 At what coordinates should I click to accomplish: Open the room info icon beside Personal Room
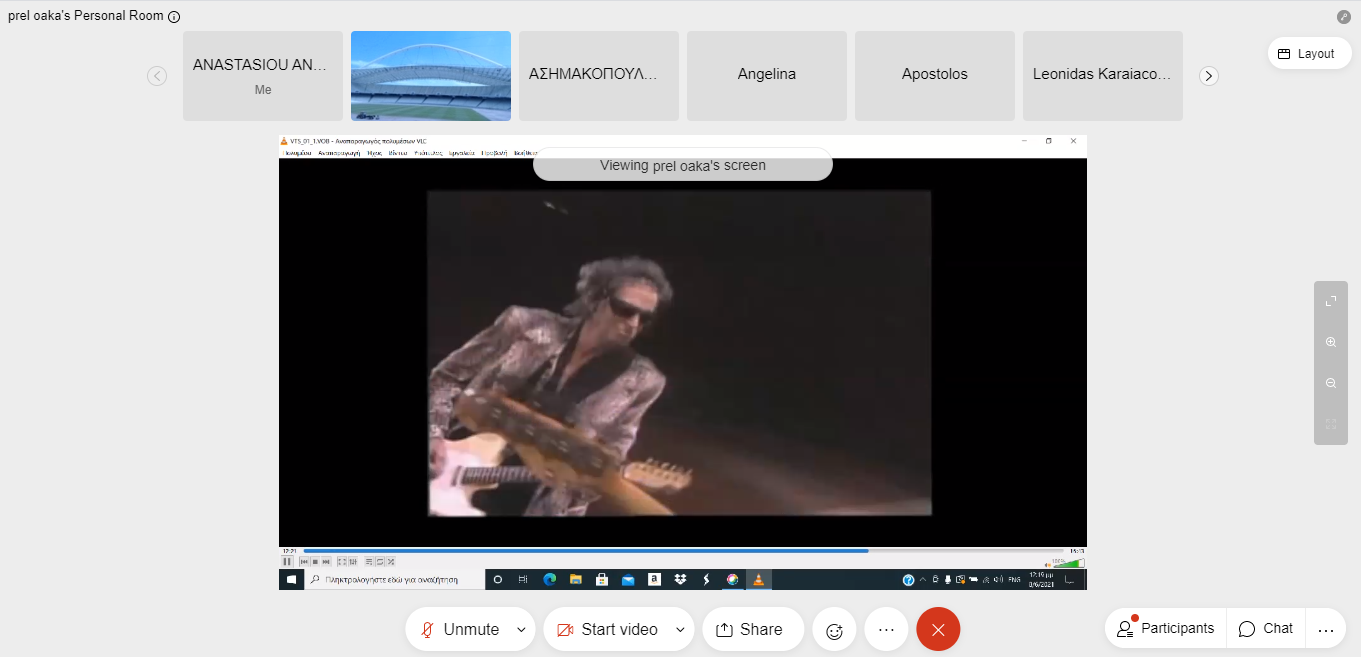coord(174,17)
